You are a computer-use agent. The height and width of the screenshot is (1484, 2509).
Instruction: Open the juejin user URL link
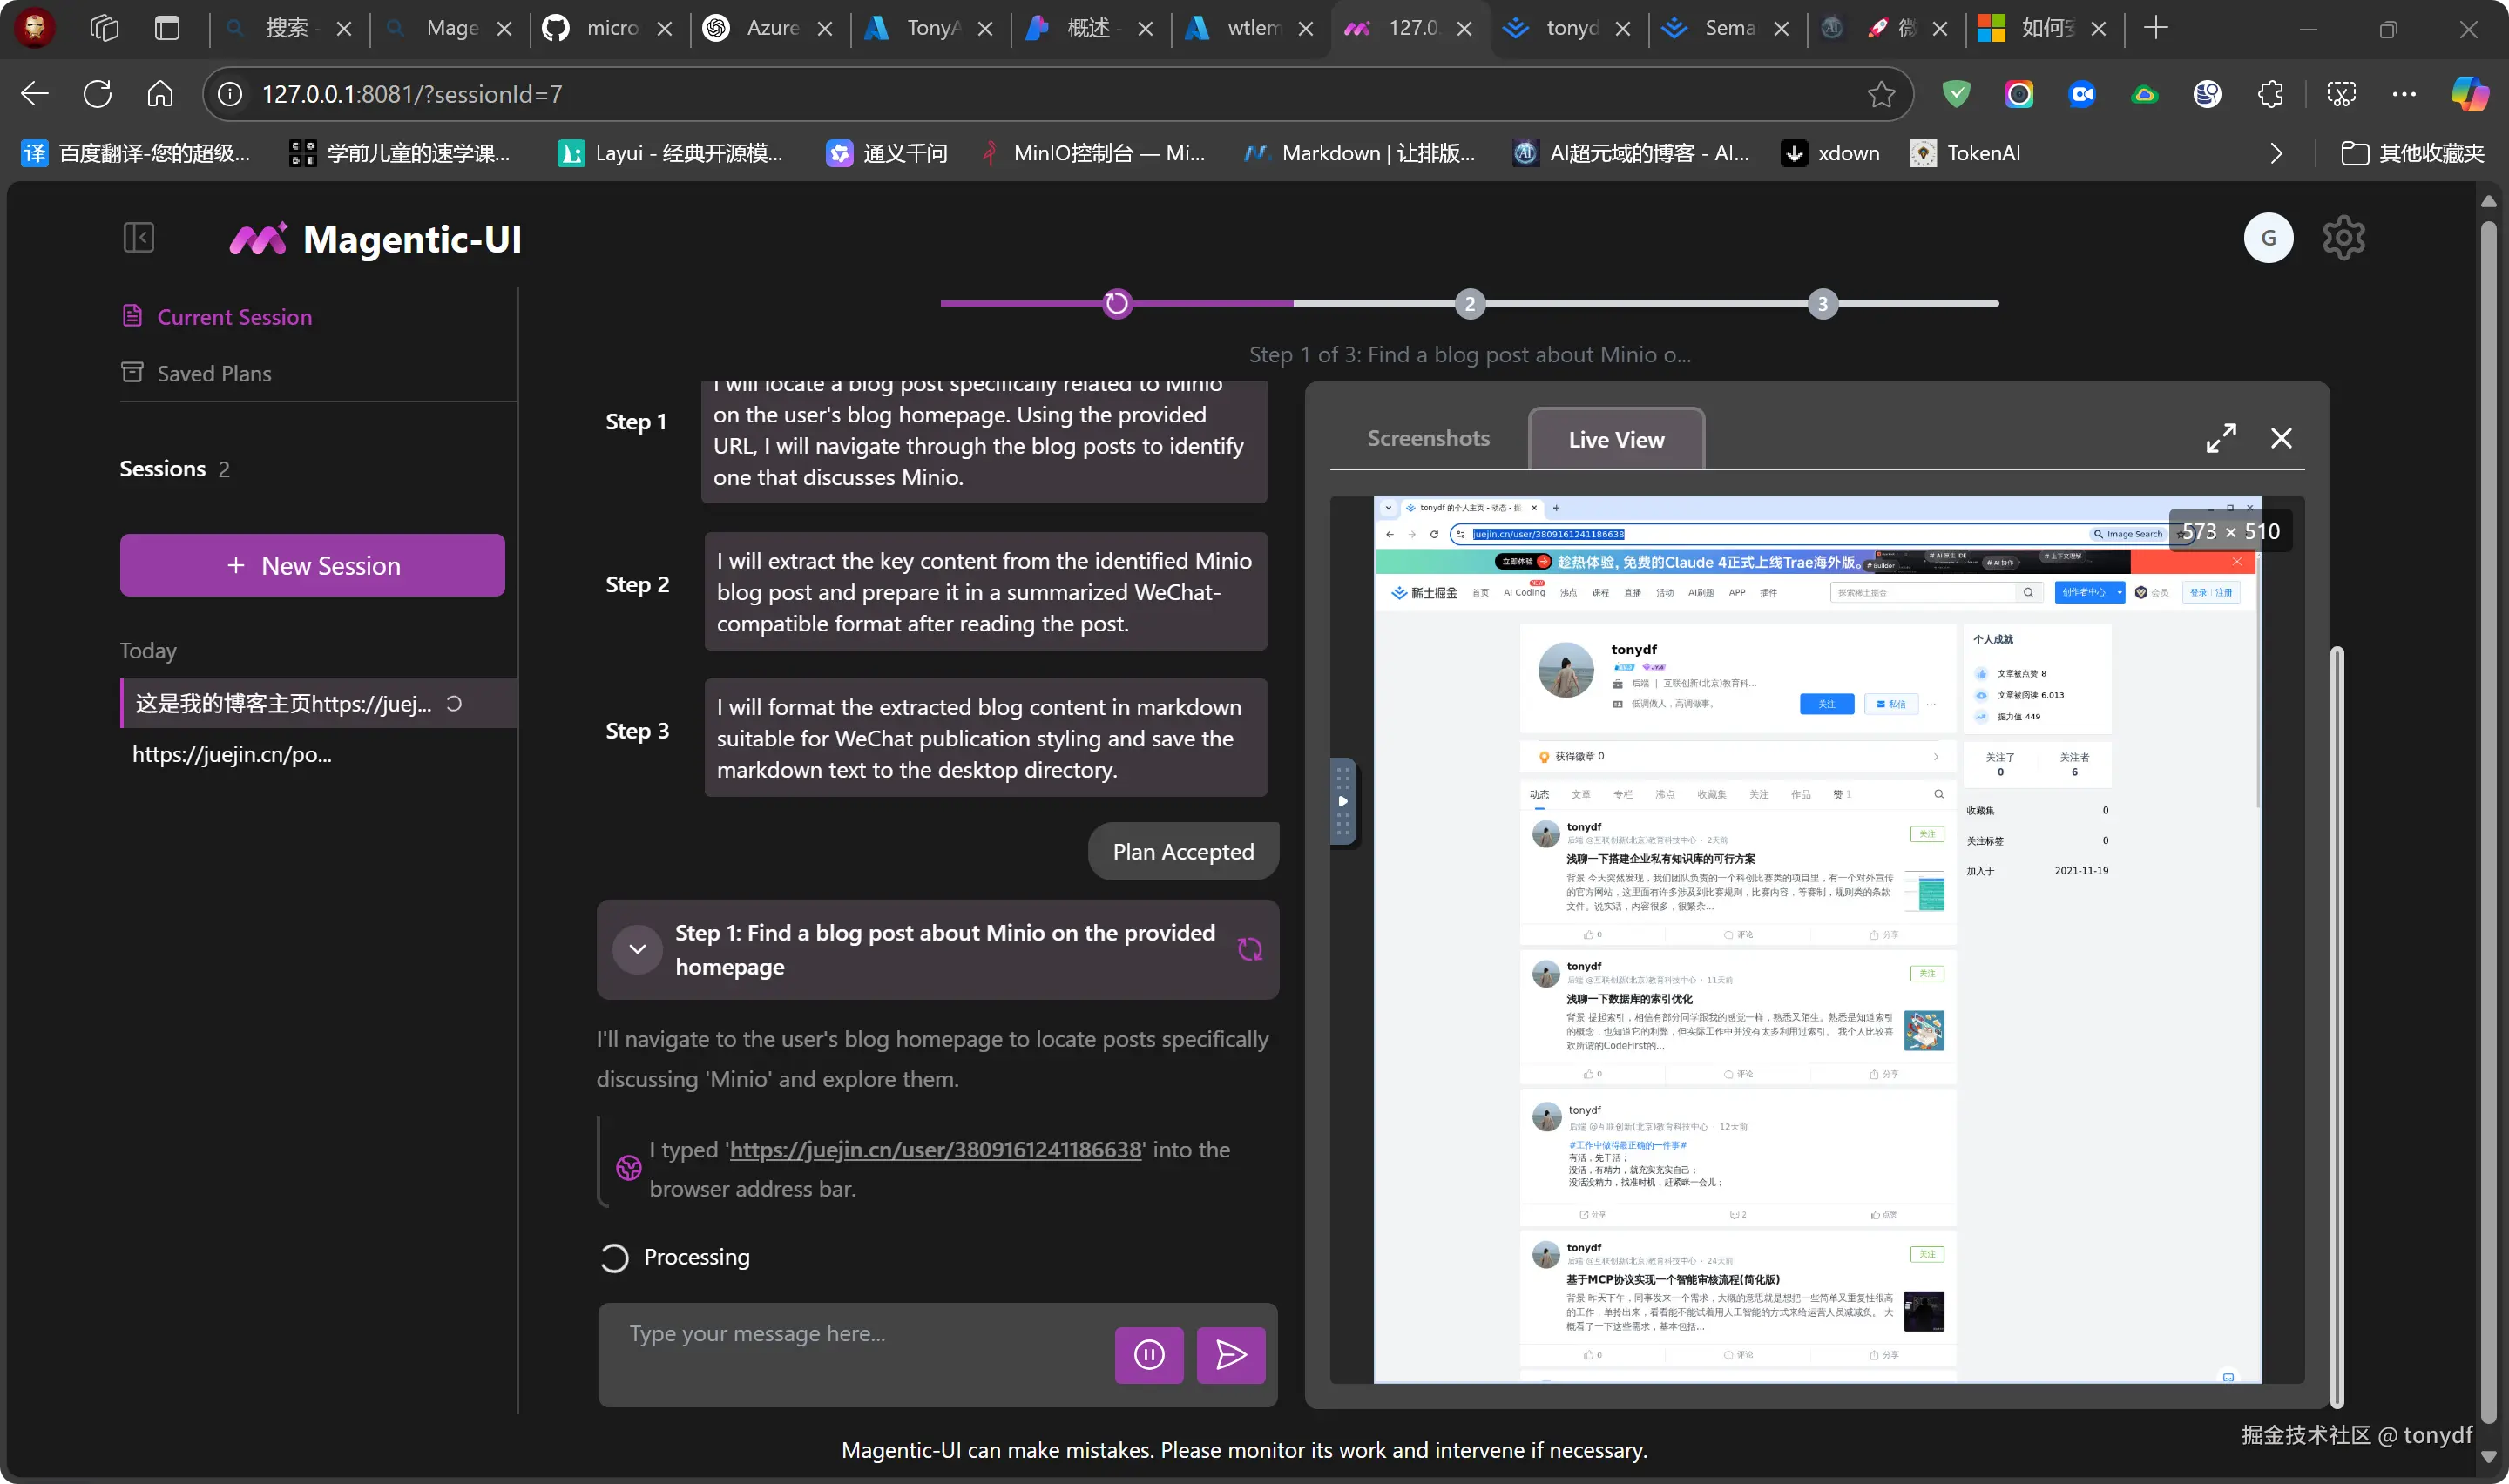click(x=935, y=1149)
